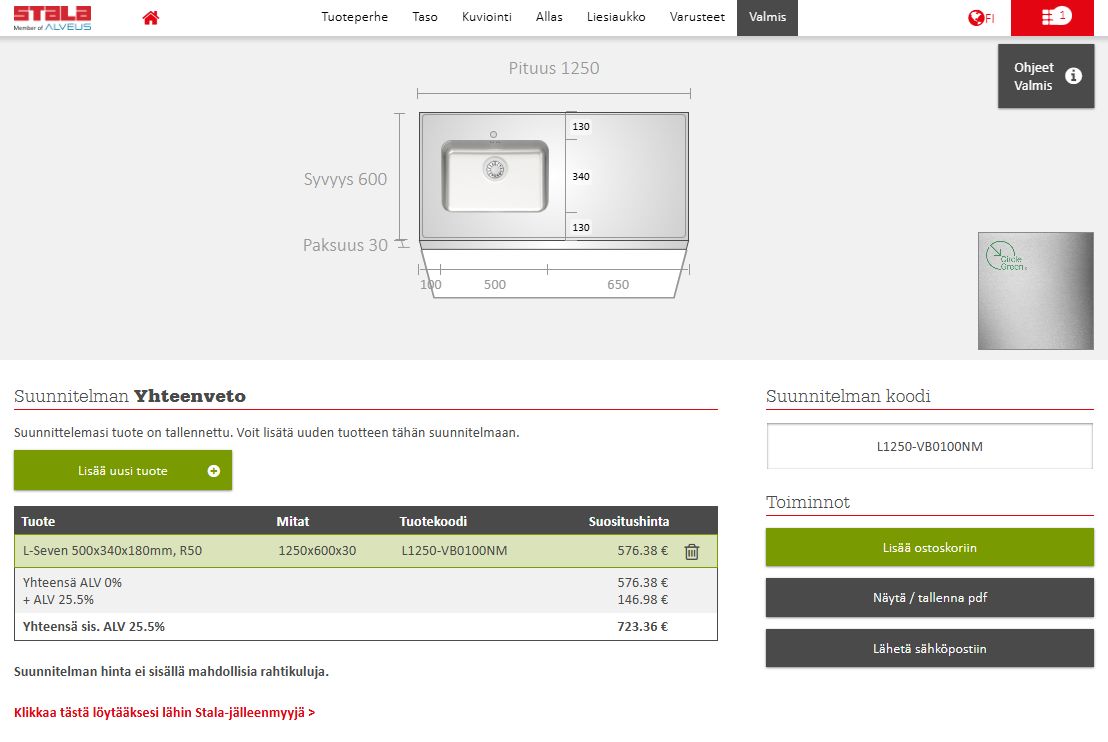The image size is (1108, 742).
Task: Select the L-Seven 500x340x180mm, R50 row
Action: [366, 550]
